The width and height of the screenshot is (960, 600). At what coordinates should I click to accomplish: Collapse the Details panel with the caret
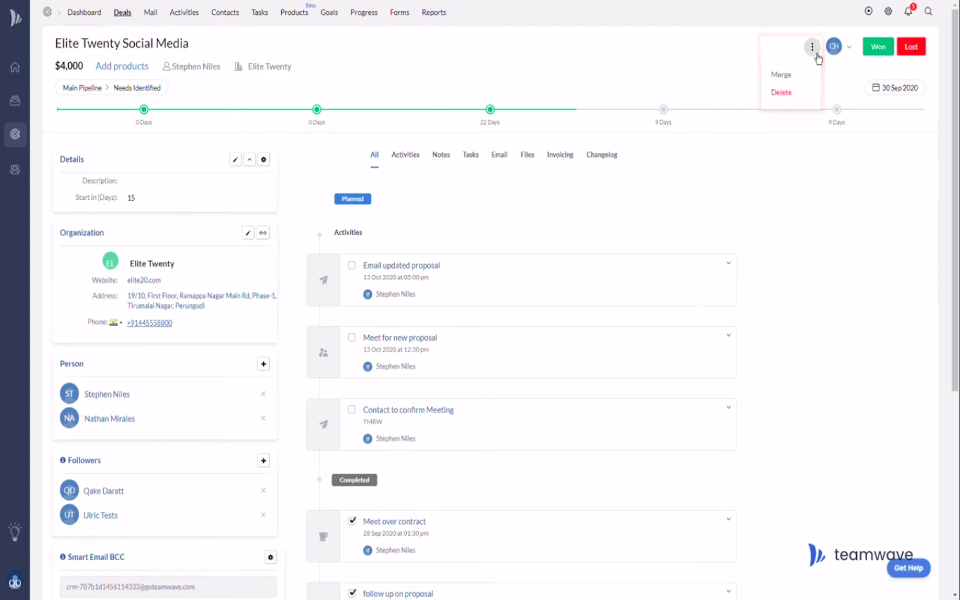click(x=249, y=160)
